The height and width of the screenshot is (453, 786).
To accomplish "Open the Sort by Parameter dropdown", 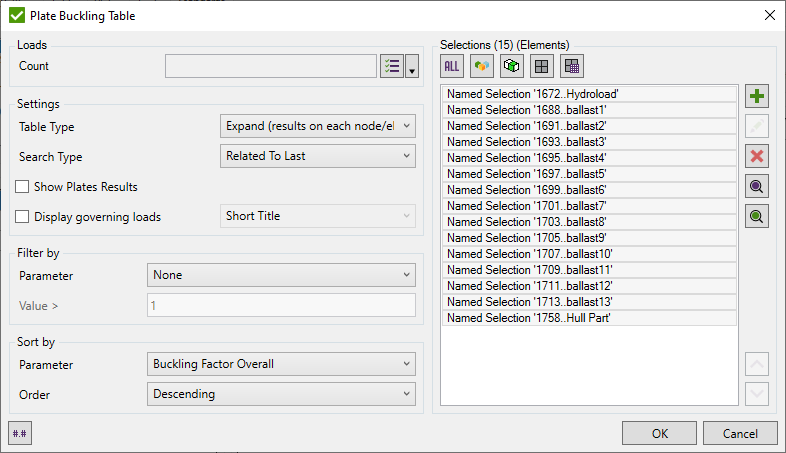I will [x=282, y=364].
